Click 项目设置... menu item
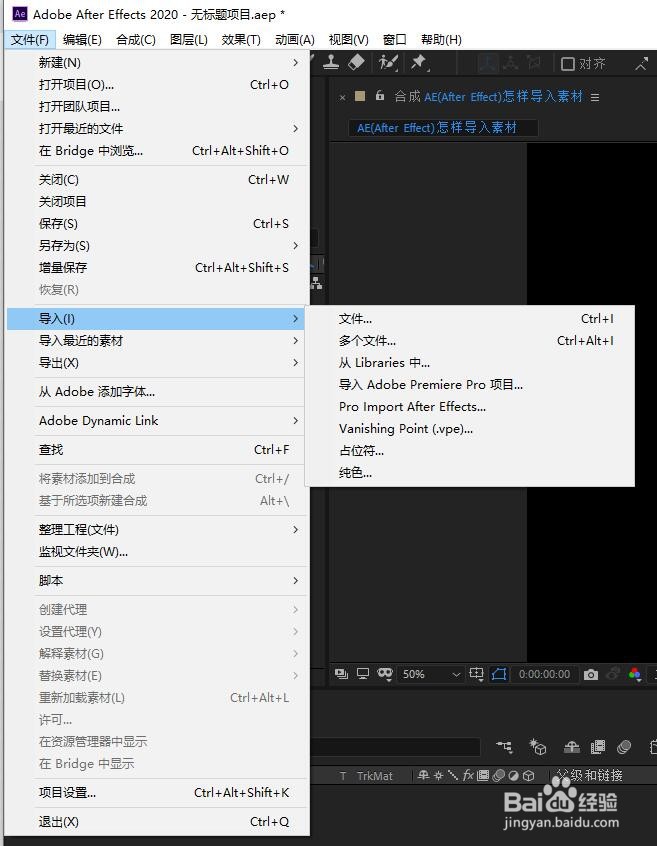Screen dimensions: 657x846 point(157,793)
